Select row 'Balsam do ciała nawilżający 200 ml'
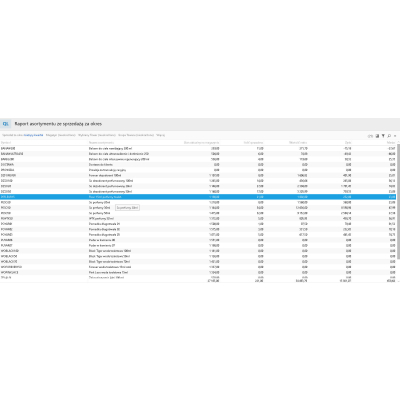The image size is (400, 400). click(198, 148)
